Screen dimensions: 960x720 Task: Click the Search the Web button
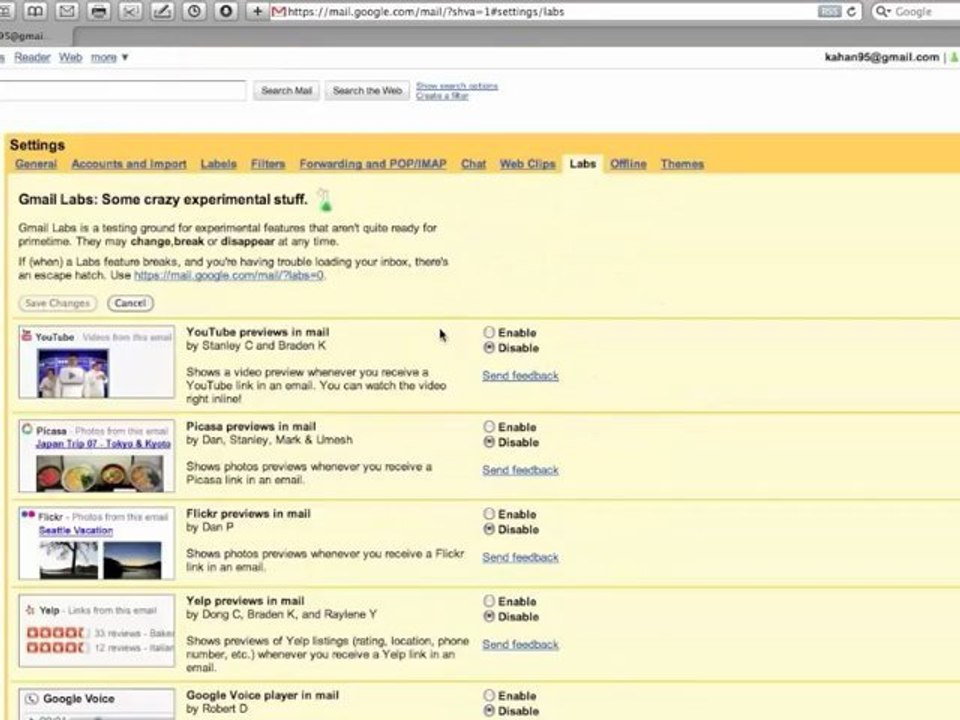click(x=367, y=91)
